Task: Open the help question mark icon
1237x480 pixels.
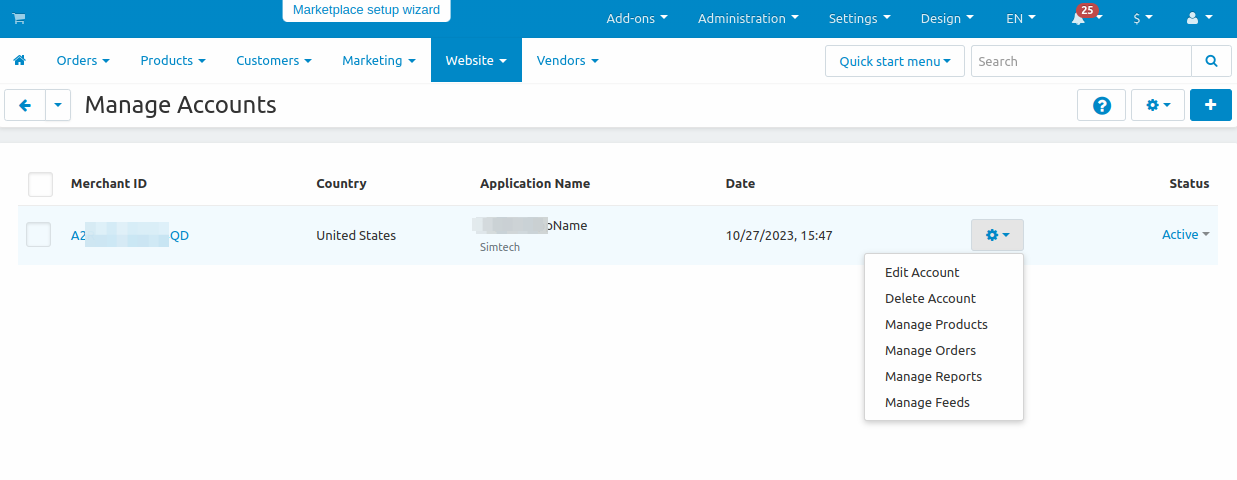Action: pyautogui.click(x=1102, y=105)
